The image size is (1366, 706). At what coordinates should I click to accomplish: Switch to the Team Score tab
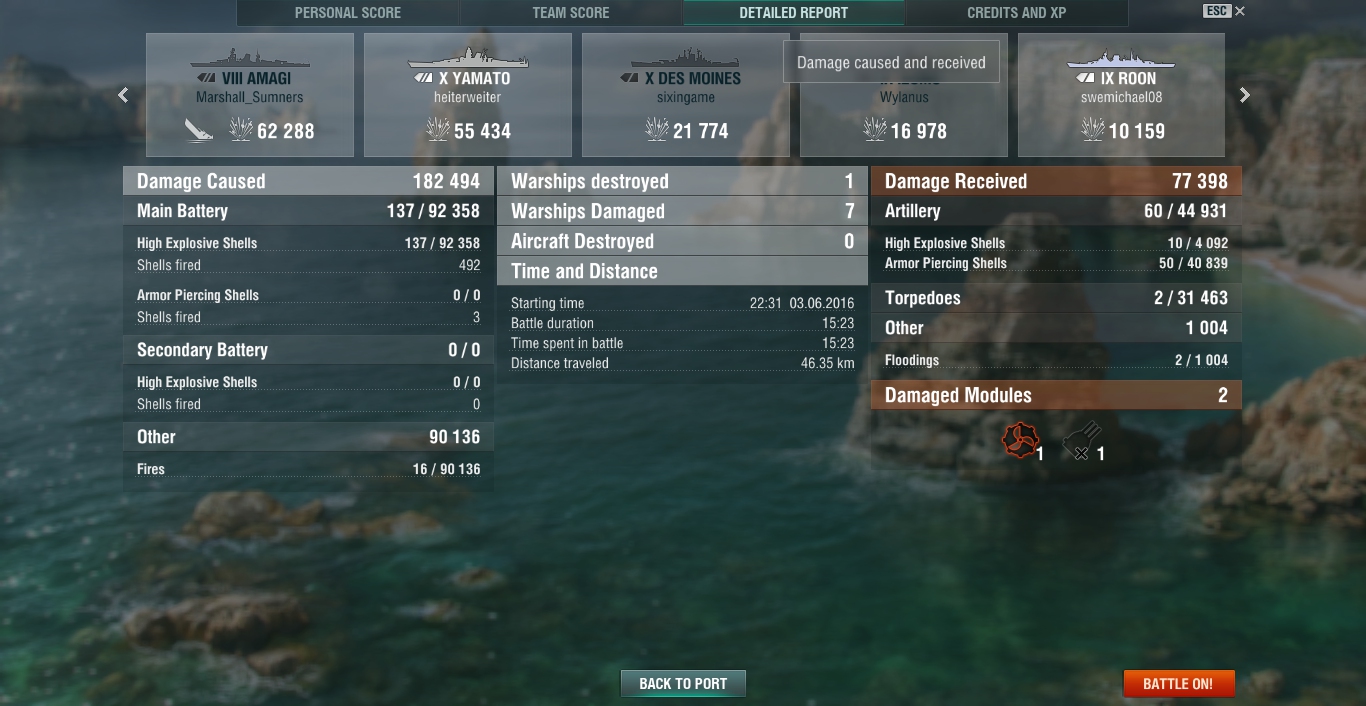pyautogui.click(x=571, y=13)
